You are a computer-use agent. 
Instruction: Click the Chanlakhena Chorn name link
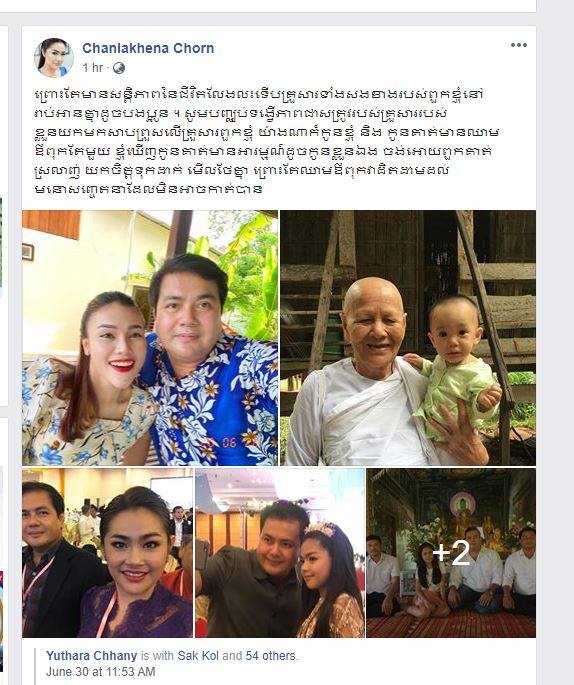point(148,48)
